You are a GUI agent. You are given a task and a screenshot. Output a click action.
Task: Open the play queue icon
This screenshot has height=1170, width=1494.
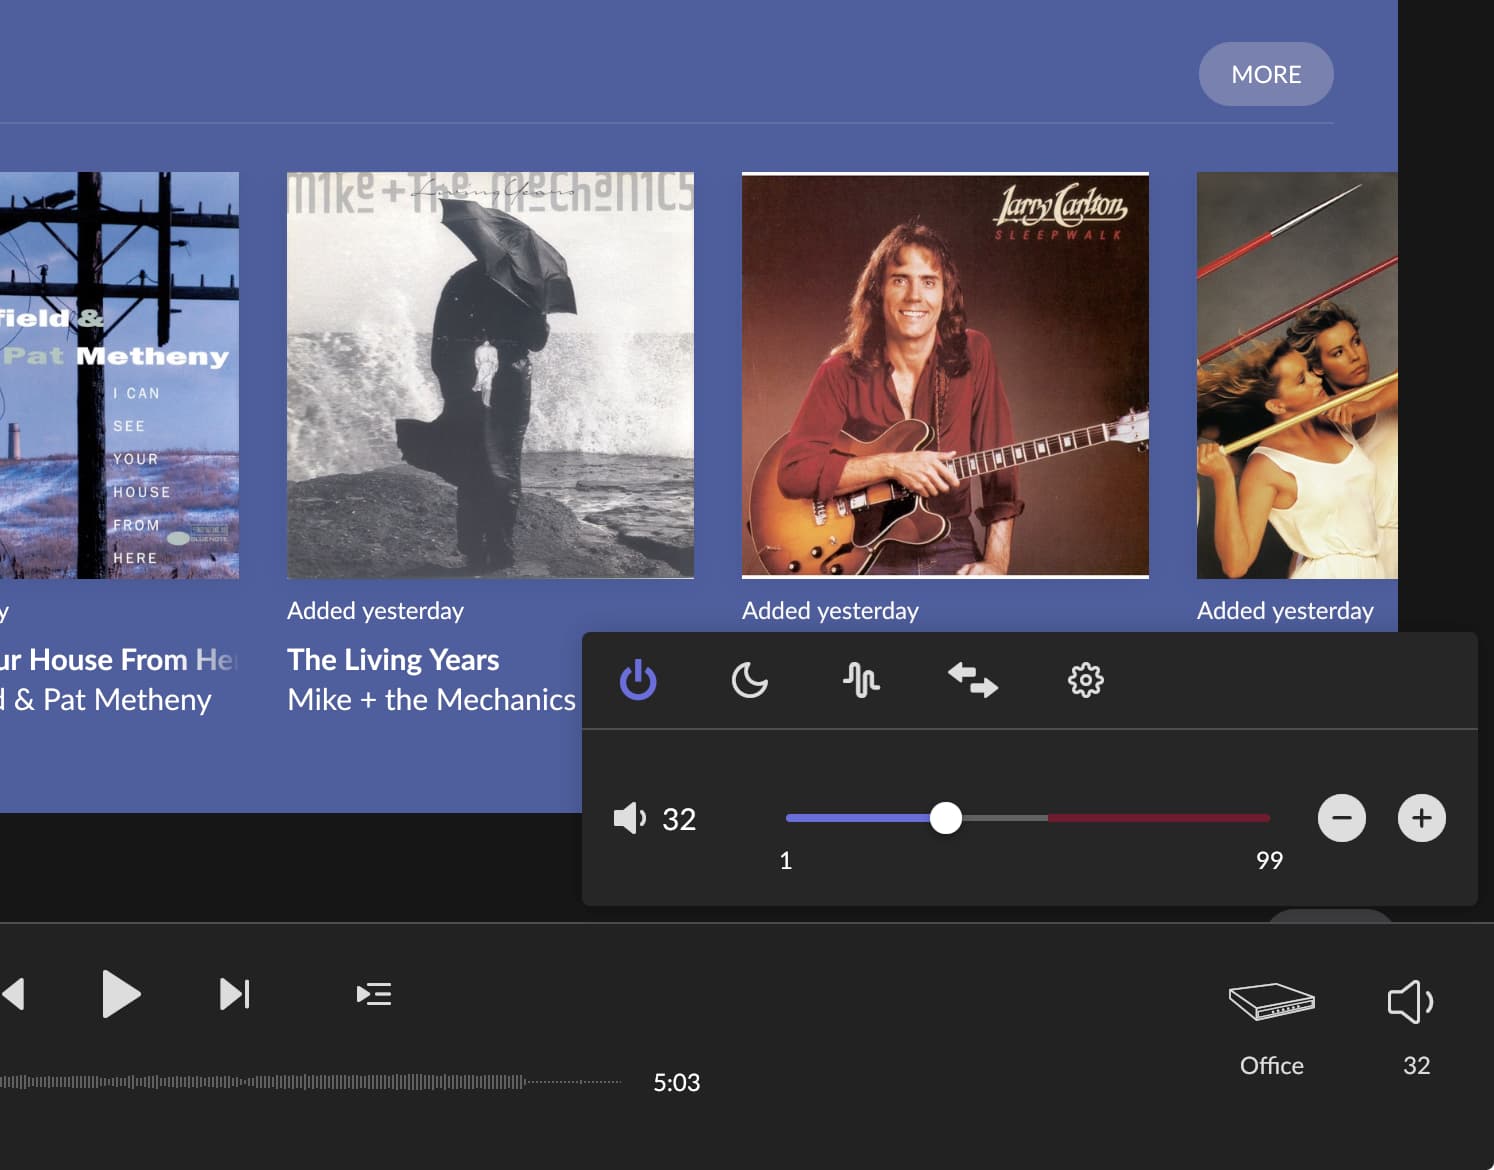pos(374,994)
